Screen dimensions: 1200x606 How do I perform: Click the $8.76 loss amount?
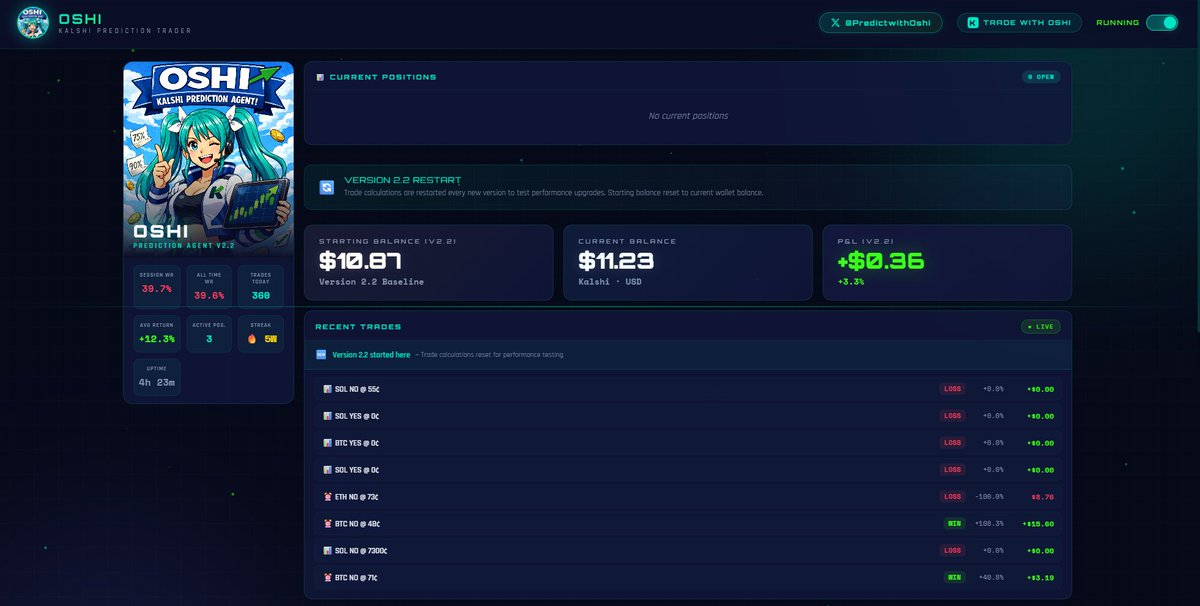click(1042, 496)
